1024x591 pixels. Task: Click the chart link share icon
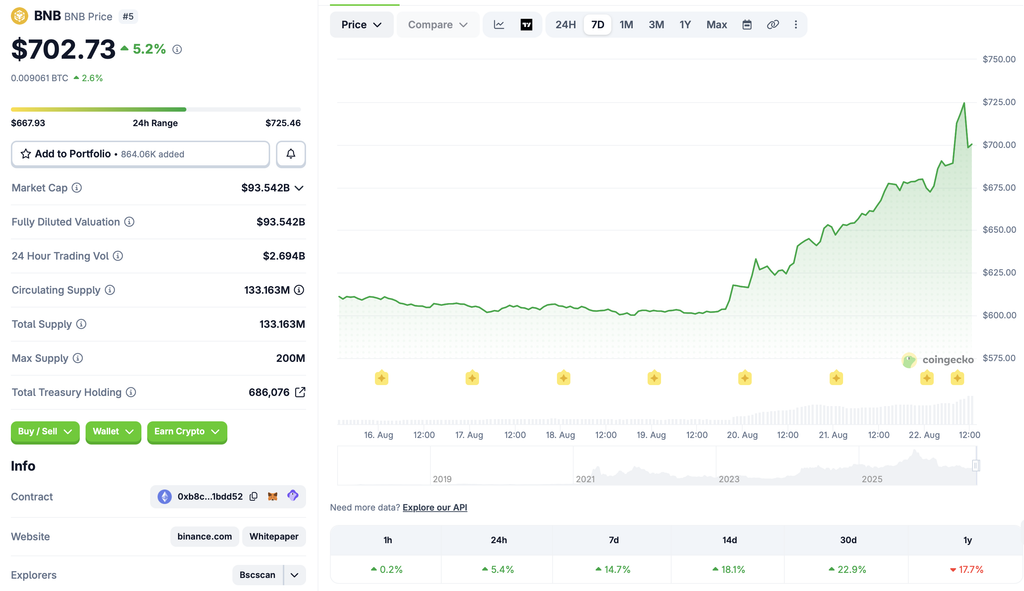773,25
